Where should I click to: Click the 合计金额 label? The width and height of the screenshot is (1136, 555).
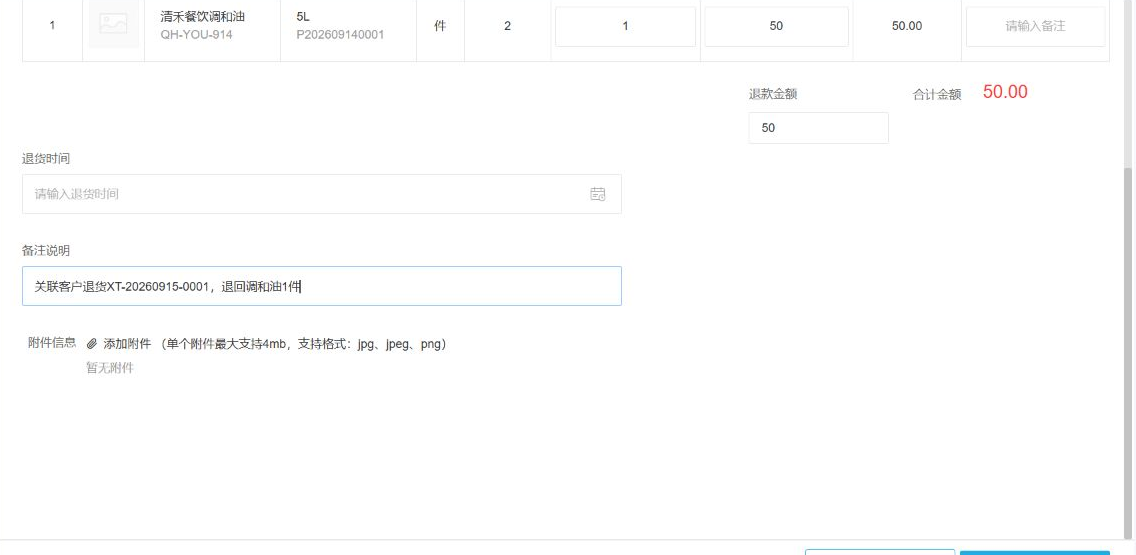coord(937,94)
